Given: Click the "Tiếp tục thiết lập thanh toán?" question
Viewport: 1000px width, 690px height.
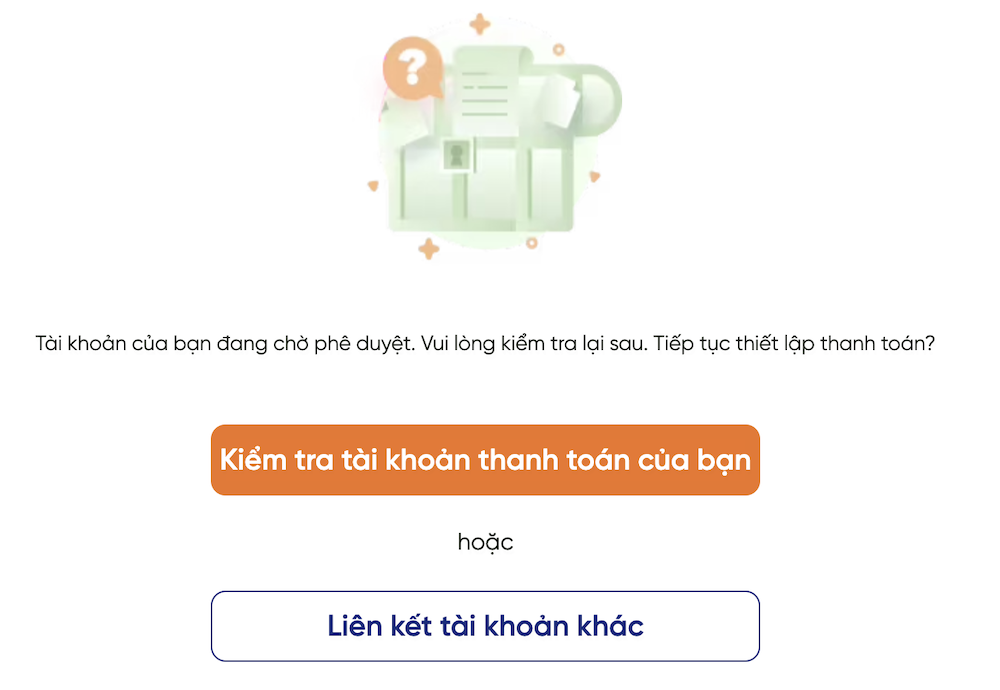Looking at the screenshot, I should [x=794, y=344].
